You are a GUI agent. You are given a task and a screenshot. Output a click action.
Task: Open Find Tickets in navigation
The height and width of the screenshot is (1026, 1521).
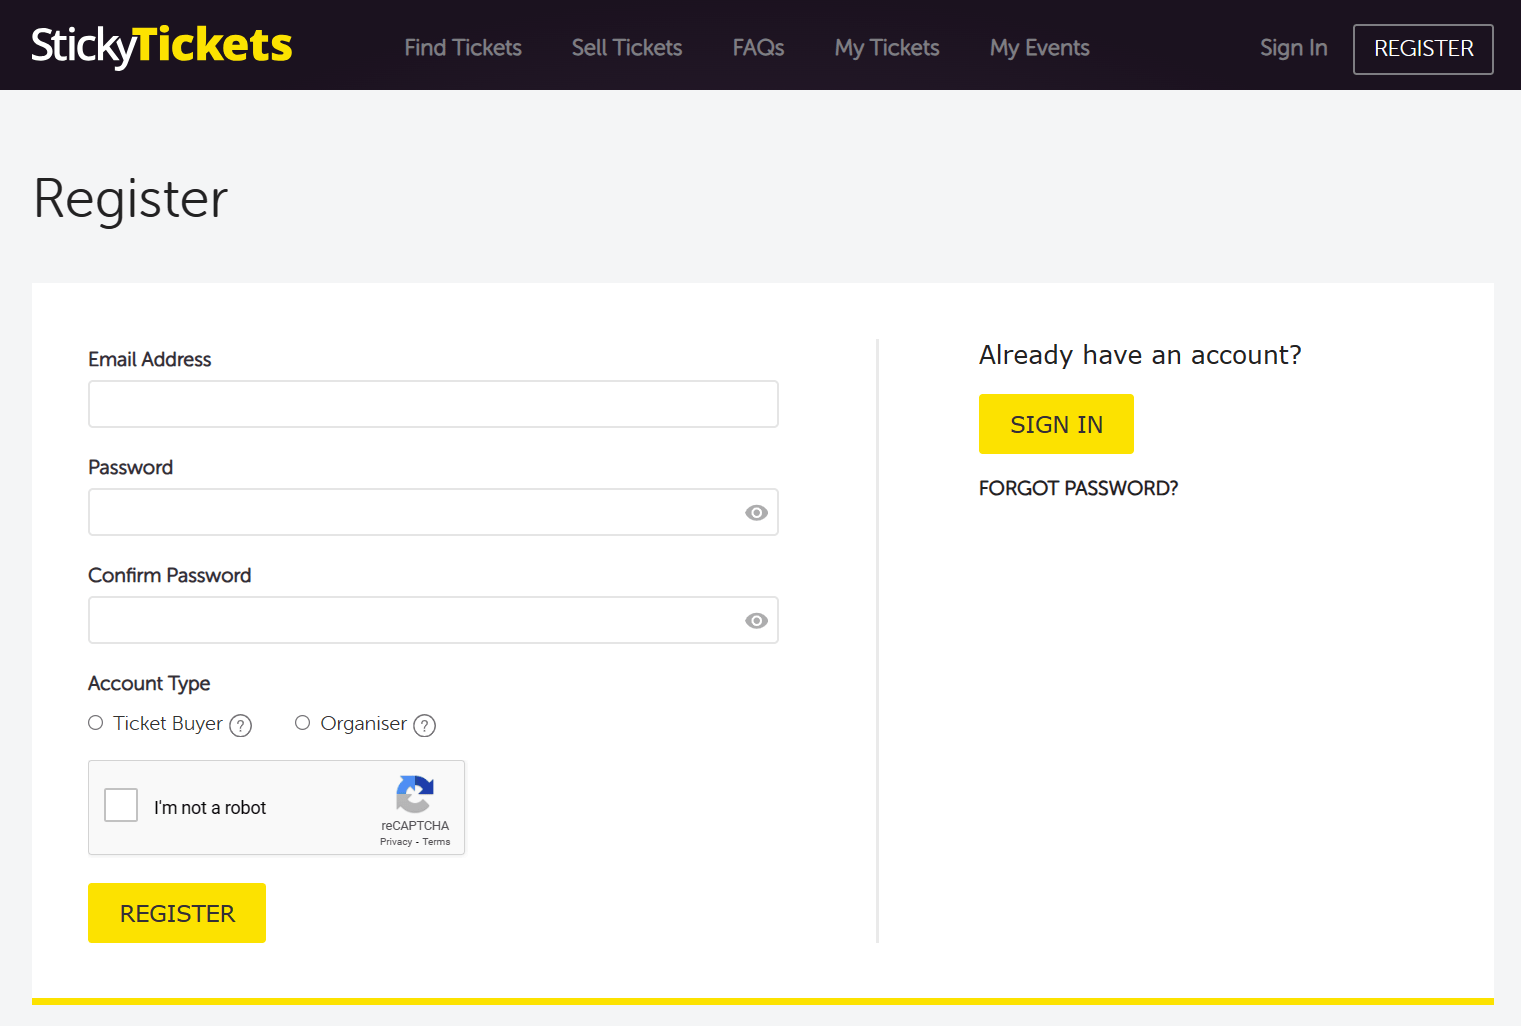[x=463, y=48]
